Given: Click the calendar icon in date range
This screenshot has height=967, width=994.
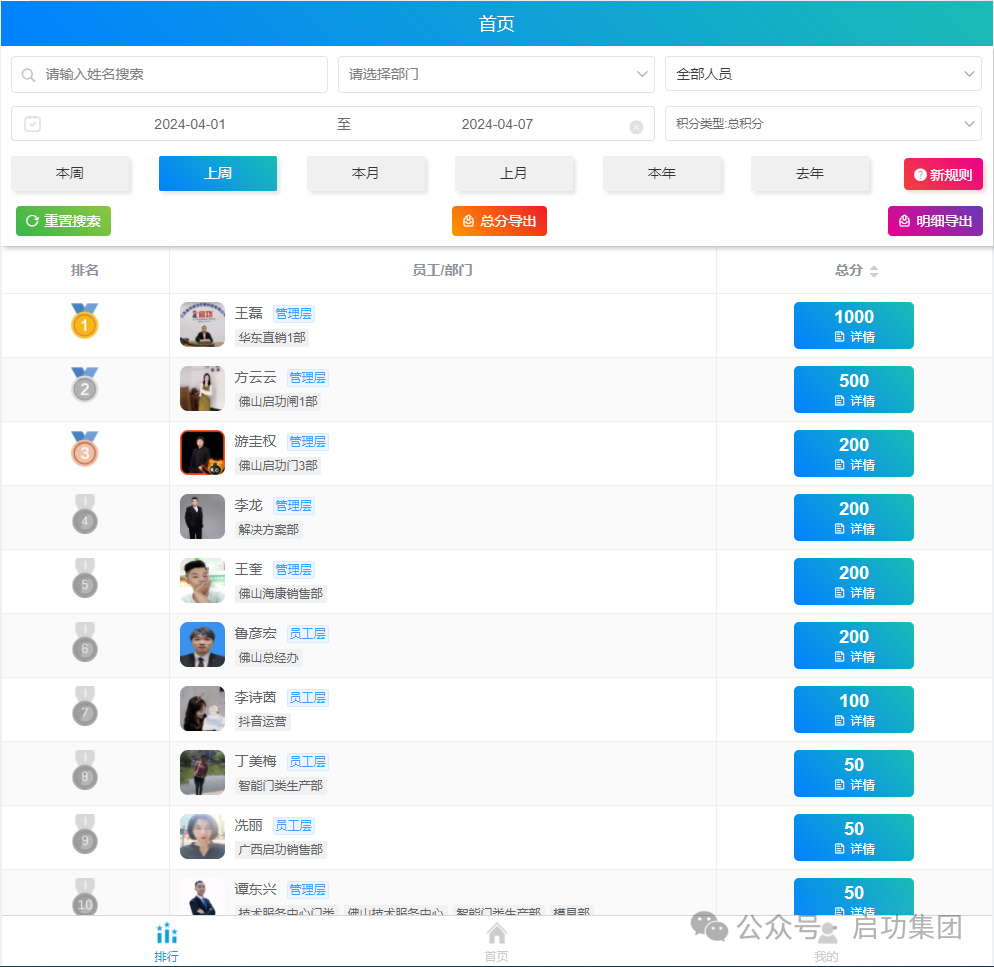Looking at the screenshot, I should 33,124.
